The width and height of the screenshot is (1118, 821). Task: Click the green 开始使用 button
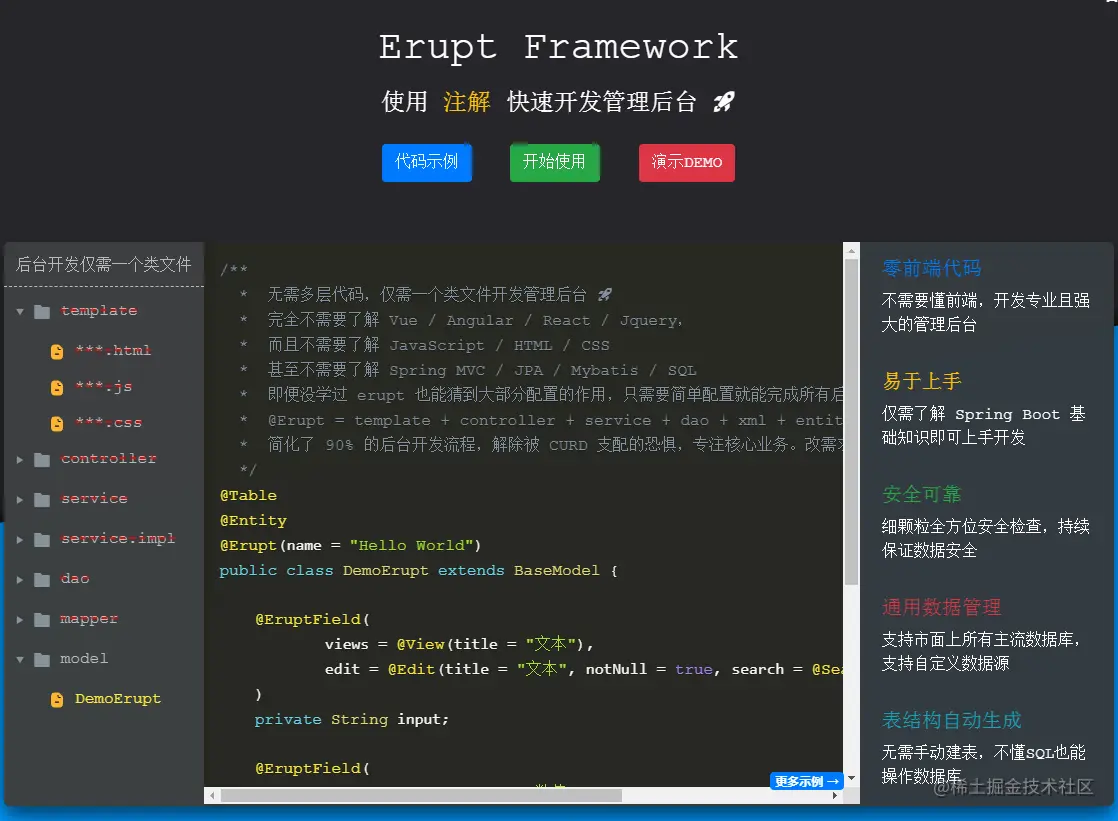[554, 163]
